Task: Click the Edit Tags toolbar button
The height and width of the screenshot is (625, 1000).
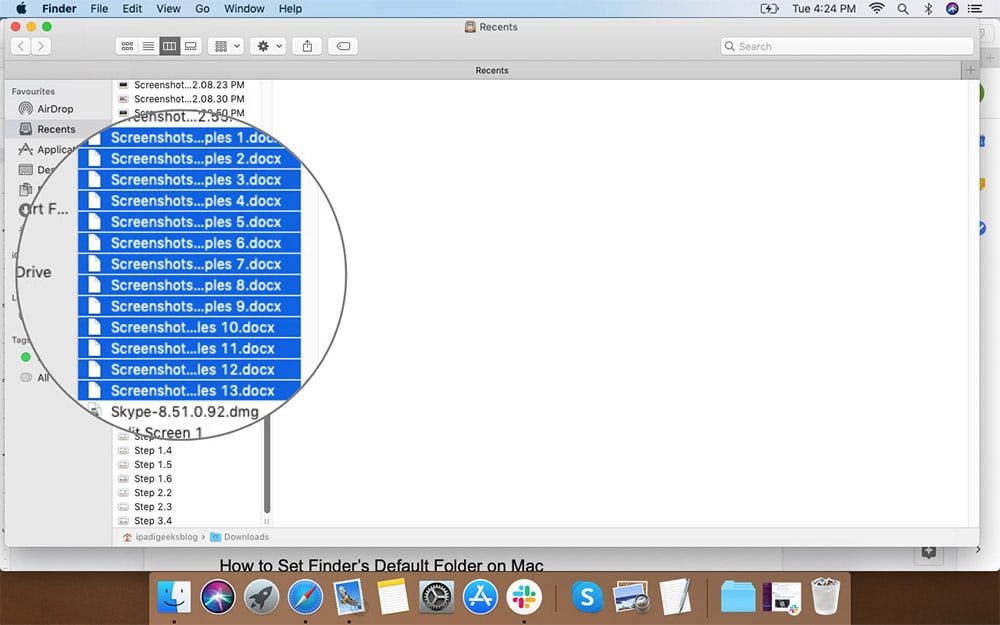Action: point(343,46)
